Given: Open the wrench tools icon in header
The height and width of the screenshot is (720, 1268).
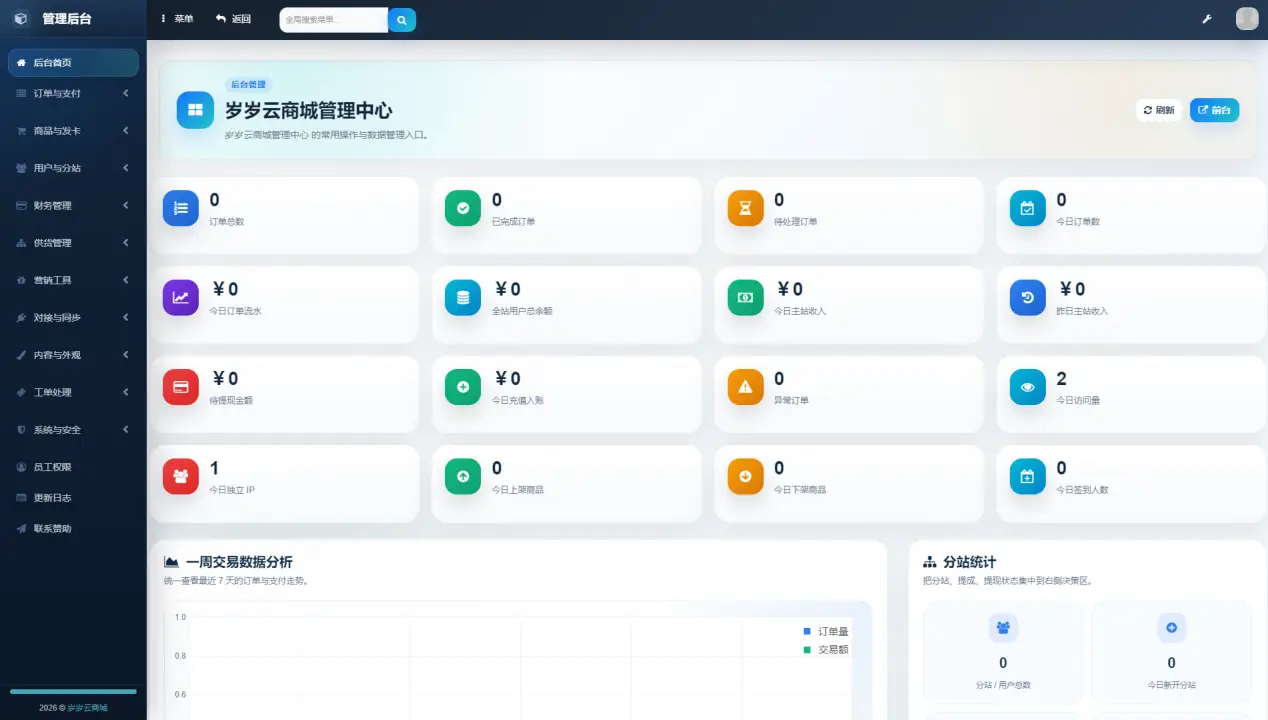Looking at the screenshot, I should [1206, 19].
